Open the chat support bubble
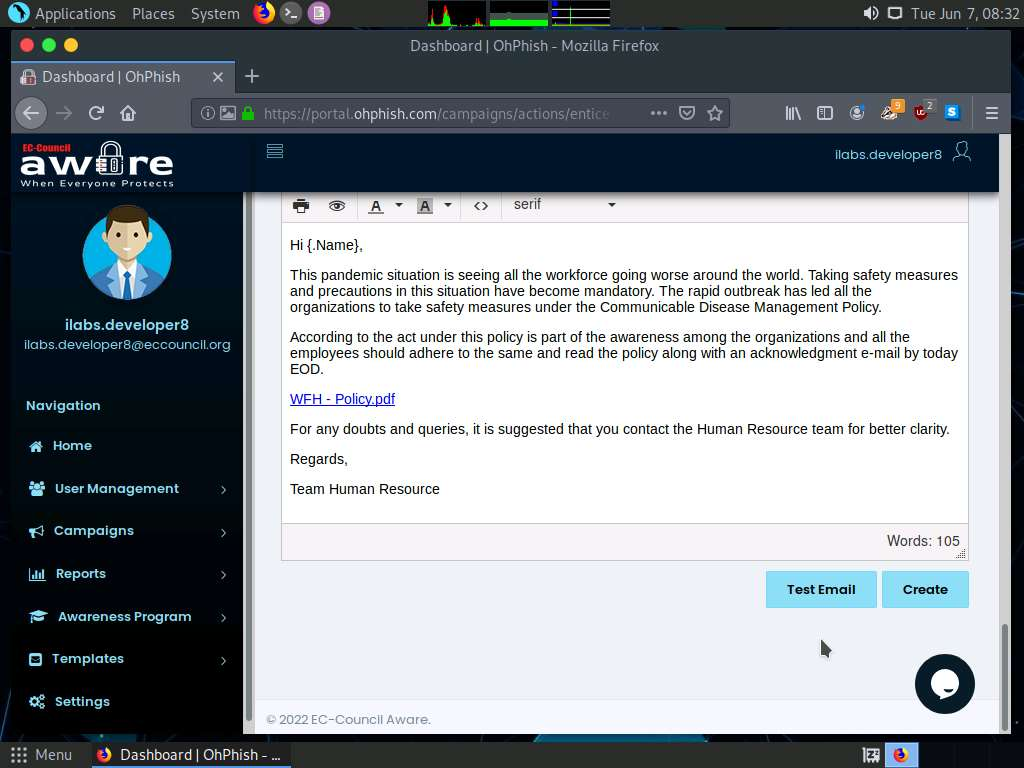 point(944,684)
